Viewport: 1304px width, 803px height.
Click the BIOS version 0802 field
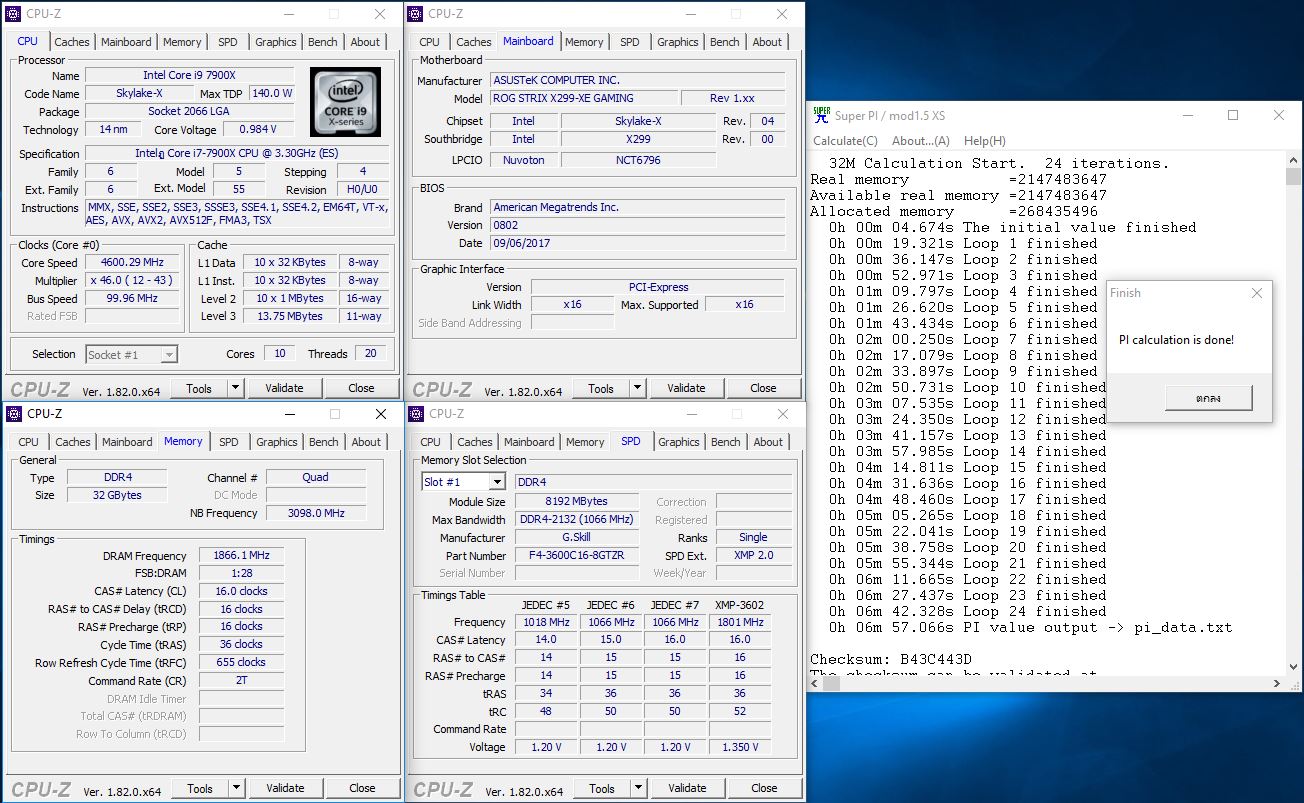pos(637,226)
